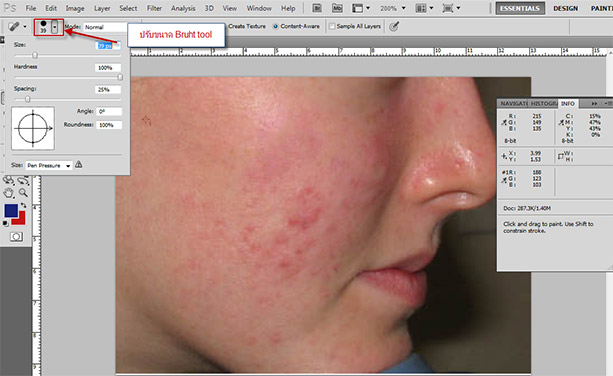Click the tablet pressure controls size icon

point(394,27)
